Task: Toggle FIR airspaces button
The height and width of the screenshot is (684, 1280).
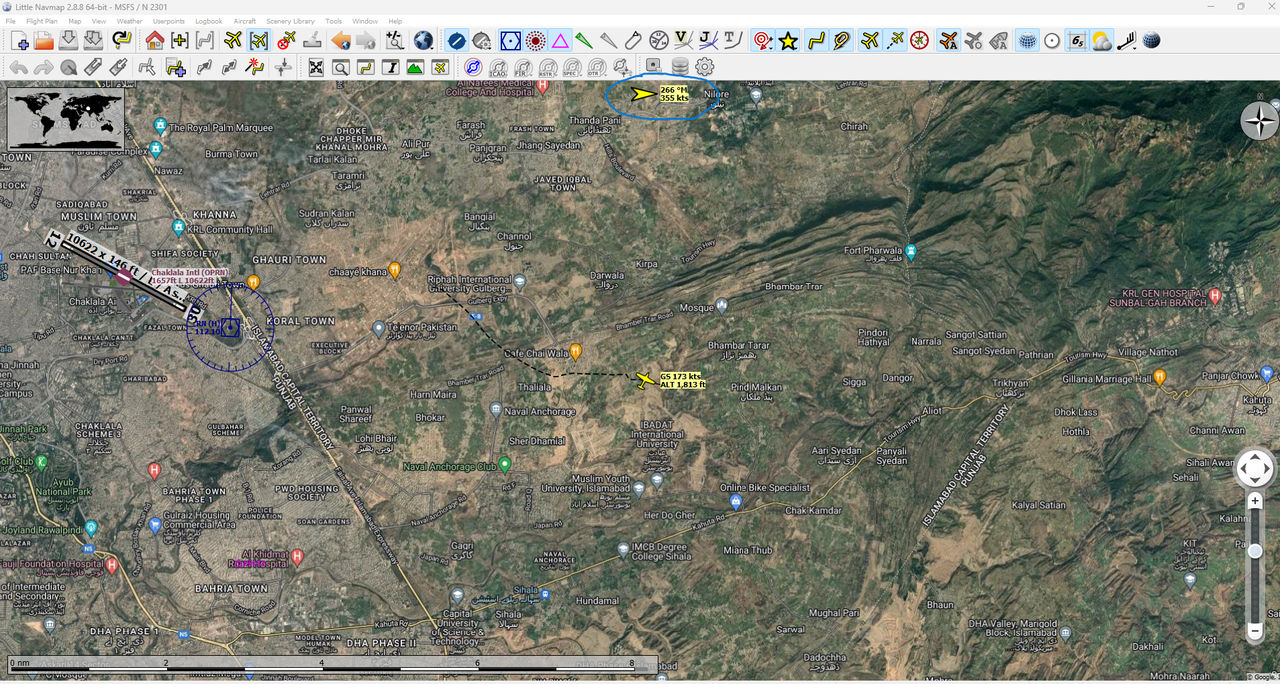Action: [x=523, y=67]
